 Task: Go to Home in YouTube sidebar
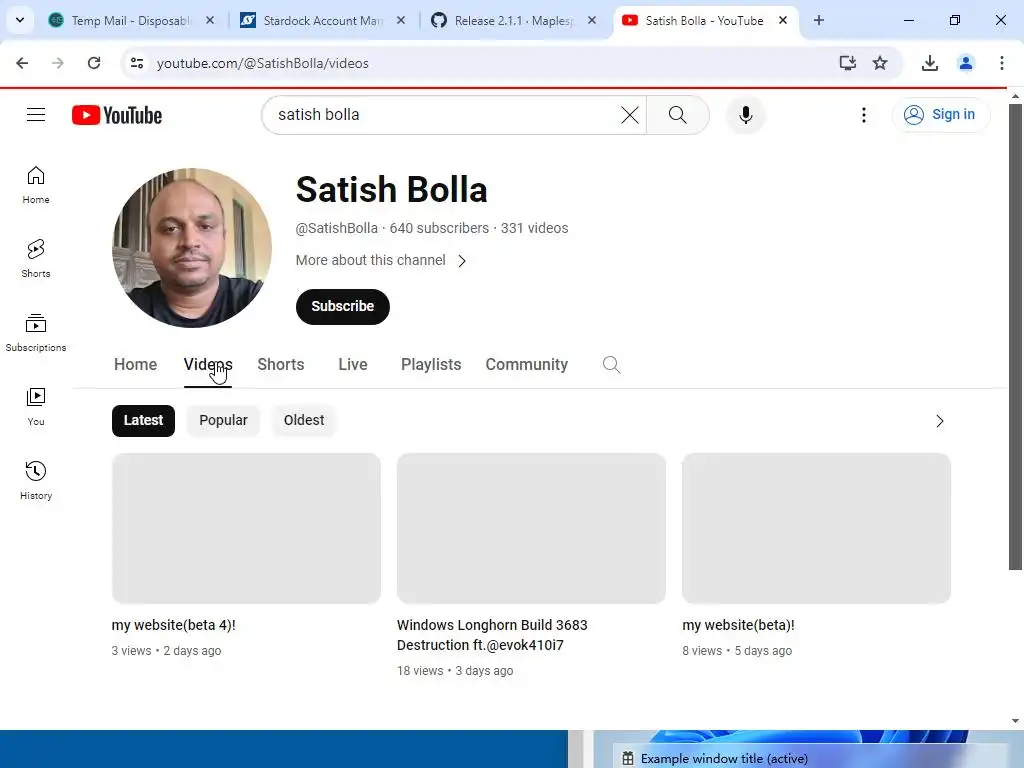point(36,185)
